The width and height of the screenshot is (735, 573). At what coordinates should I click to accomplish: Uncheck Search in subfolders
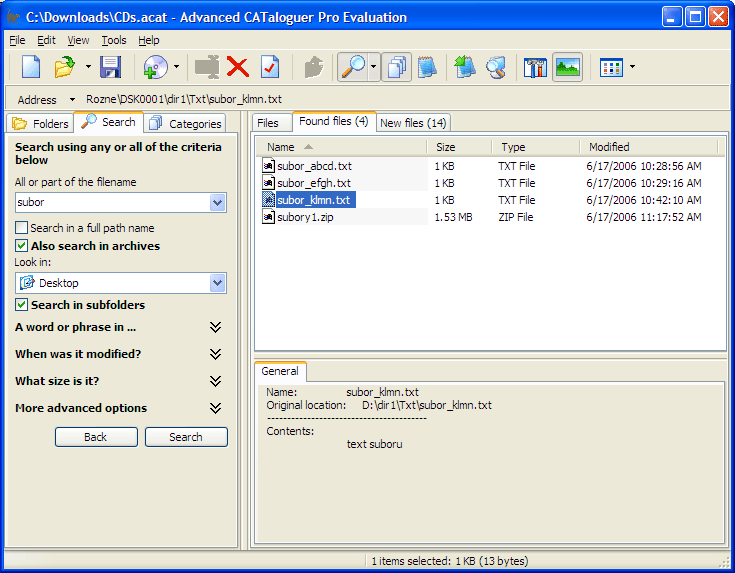click(x=22, y=305)
